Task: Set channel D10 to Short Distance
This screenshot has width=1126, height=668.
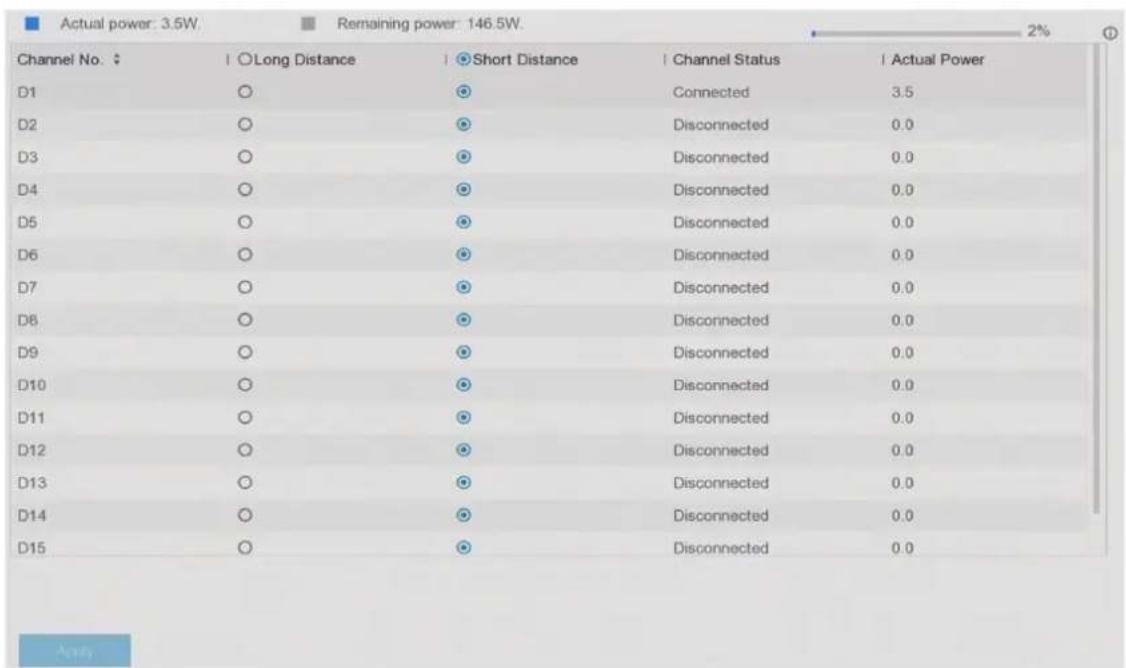Action: pyautogui.click(x=464, y=385)
